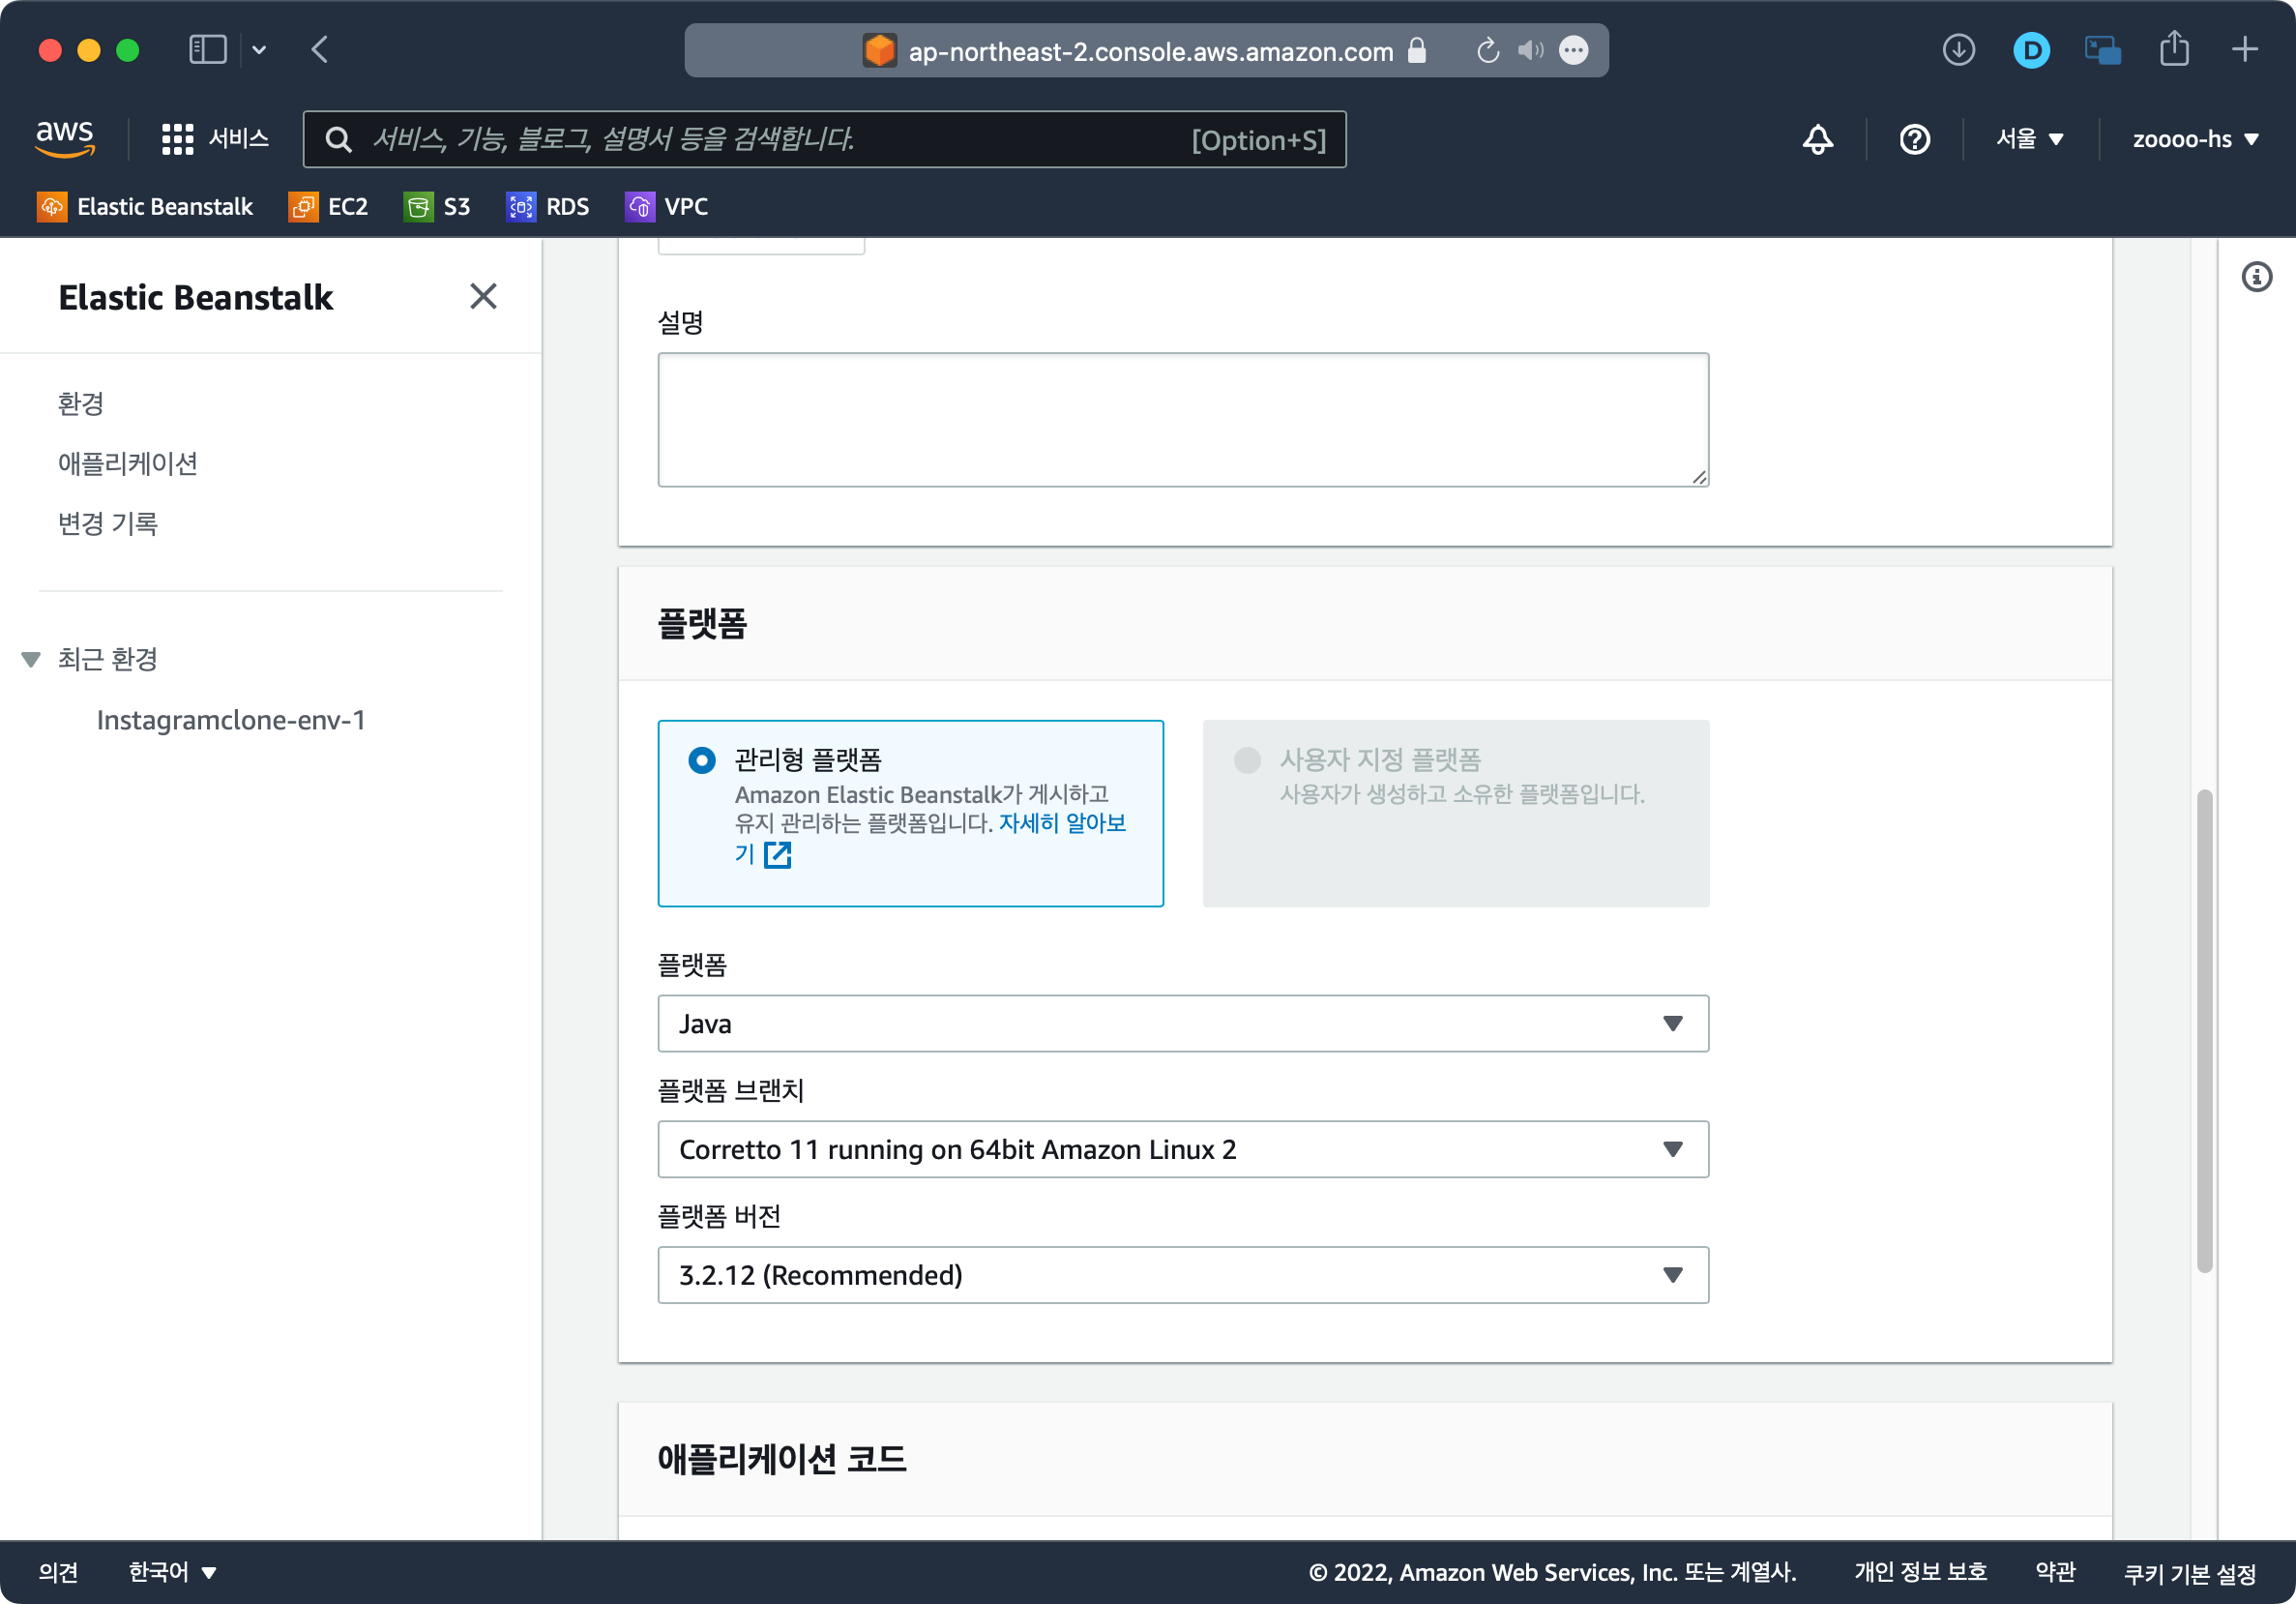Click Elastic Beanstalk favorite icon
The image size is (2296, 1604).
[x=52, y=206]
